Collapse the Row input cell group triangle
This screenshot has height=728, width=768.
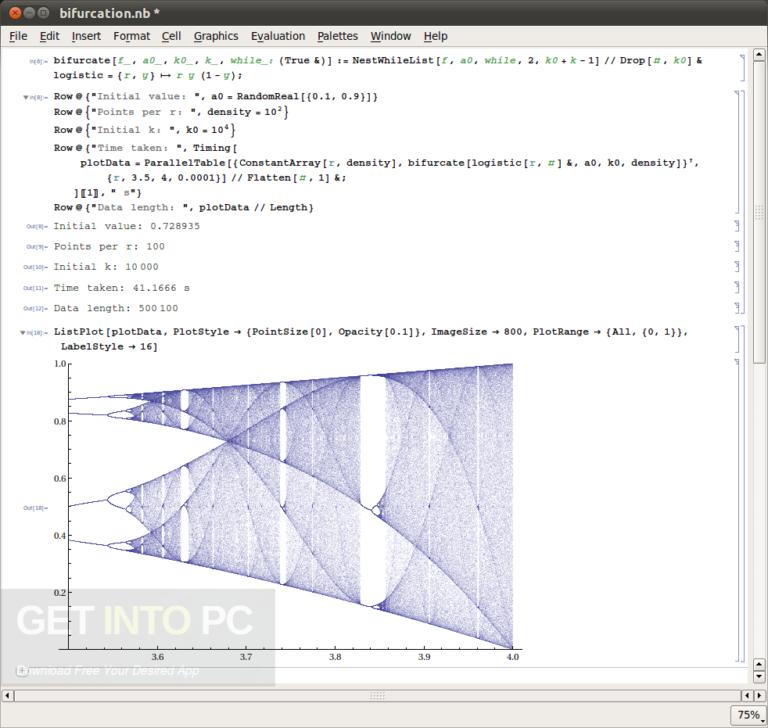tap(25, 97)
